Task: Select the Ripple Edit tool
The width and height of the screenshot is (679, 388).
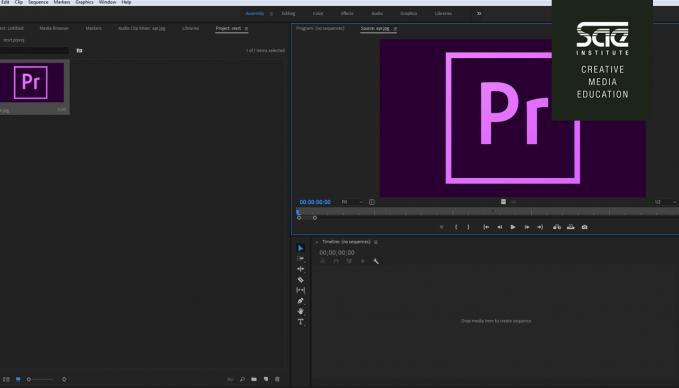Action: [301, 269]
